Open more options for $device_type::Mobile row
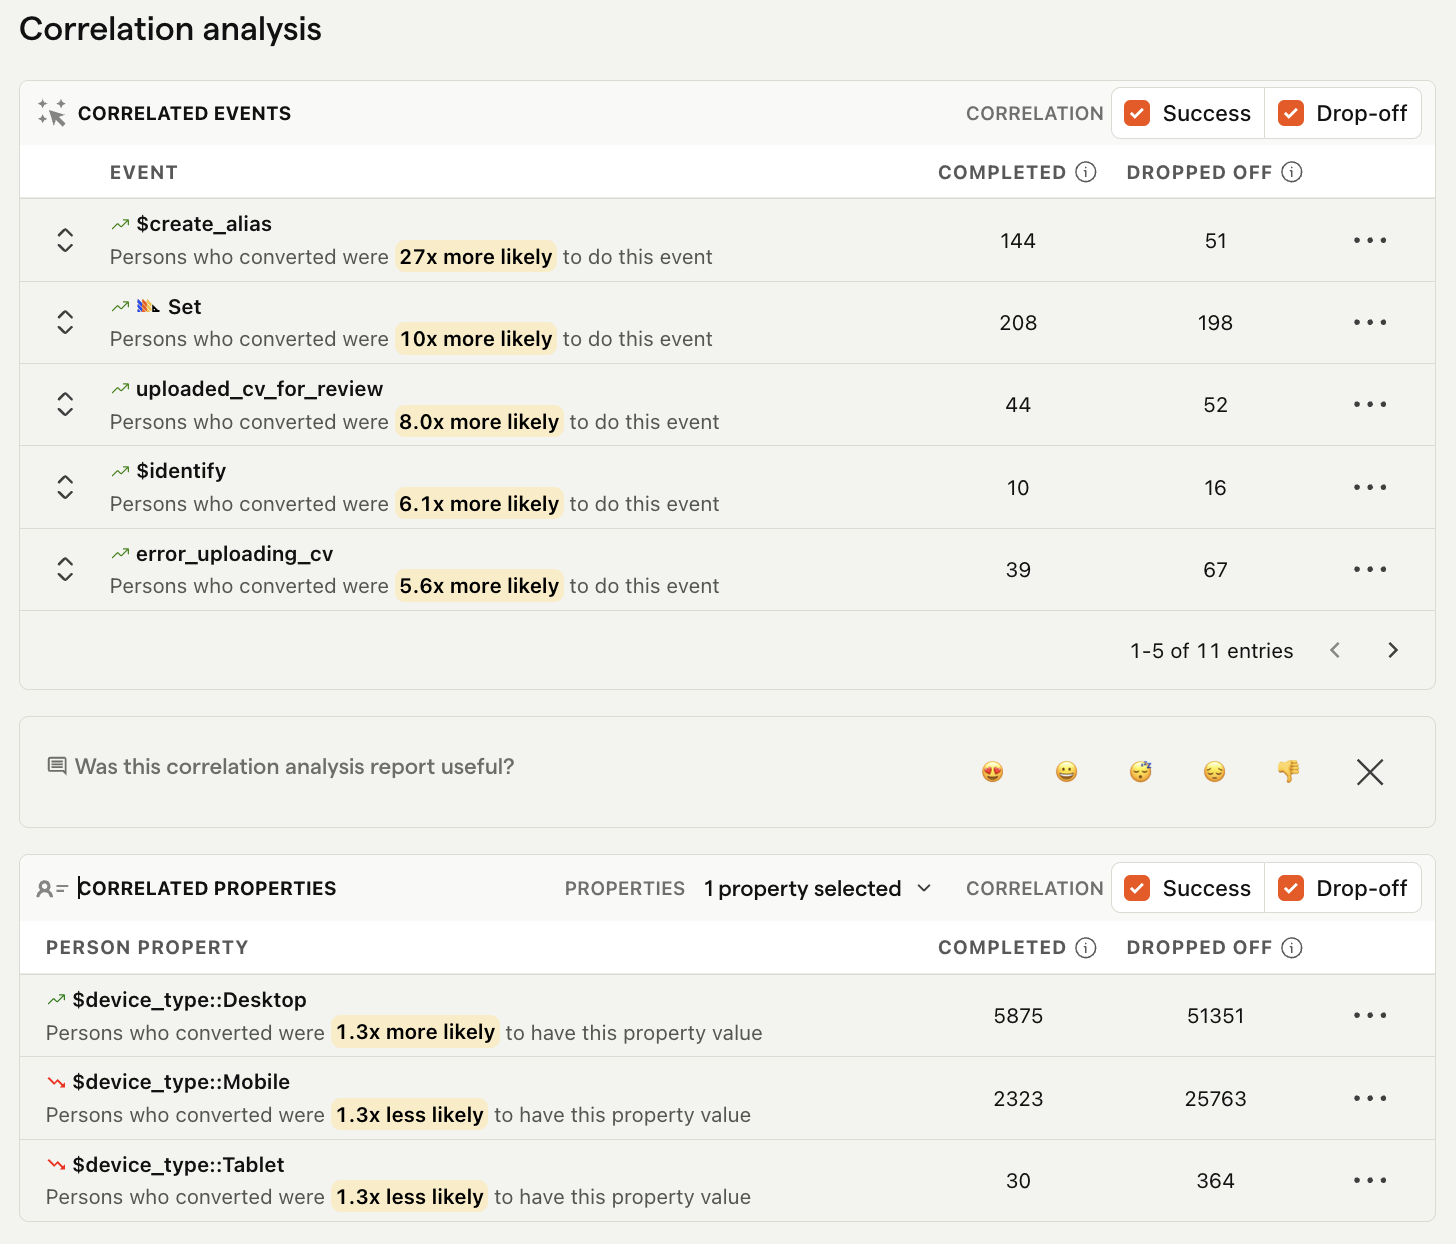The image size is (1456, 1244). (x=1370, y=1098)
